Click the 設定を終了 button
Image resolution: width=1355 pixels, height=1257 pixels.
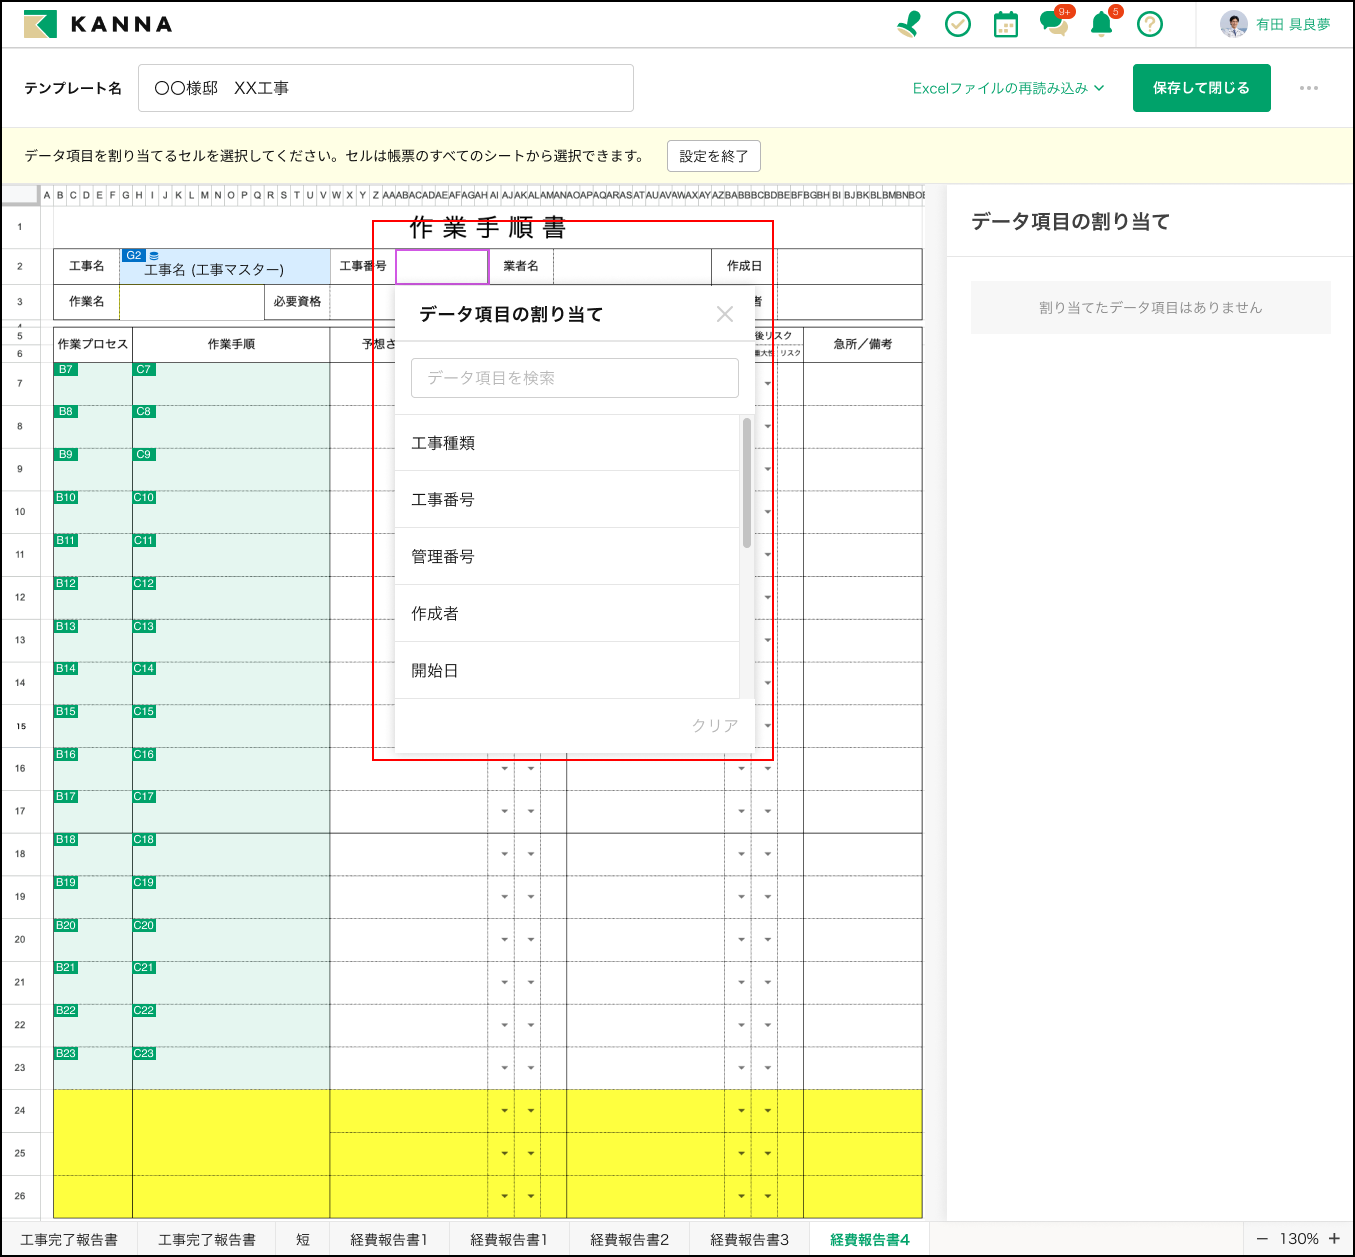point(713,156)
